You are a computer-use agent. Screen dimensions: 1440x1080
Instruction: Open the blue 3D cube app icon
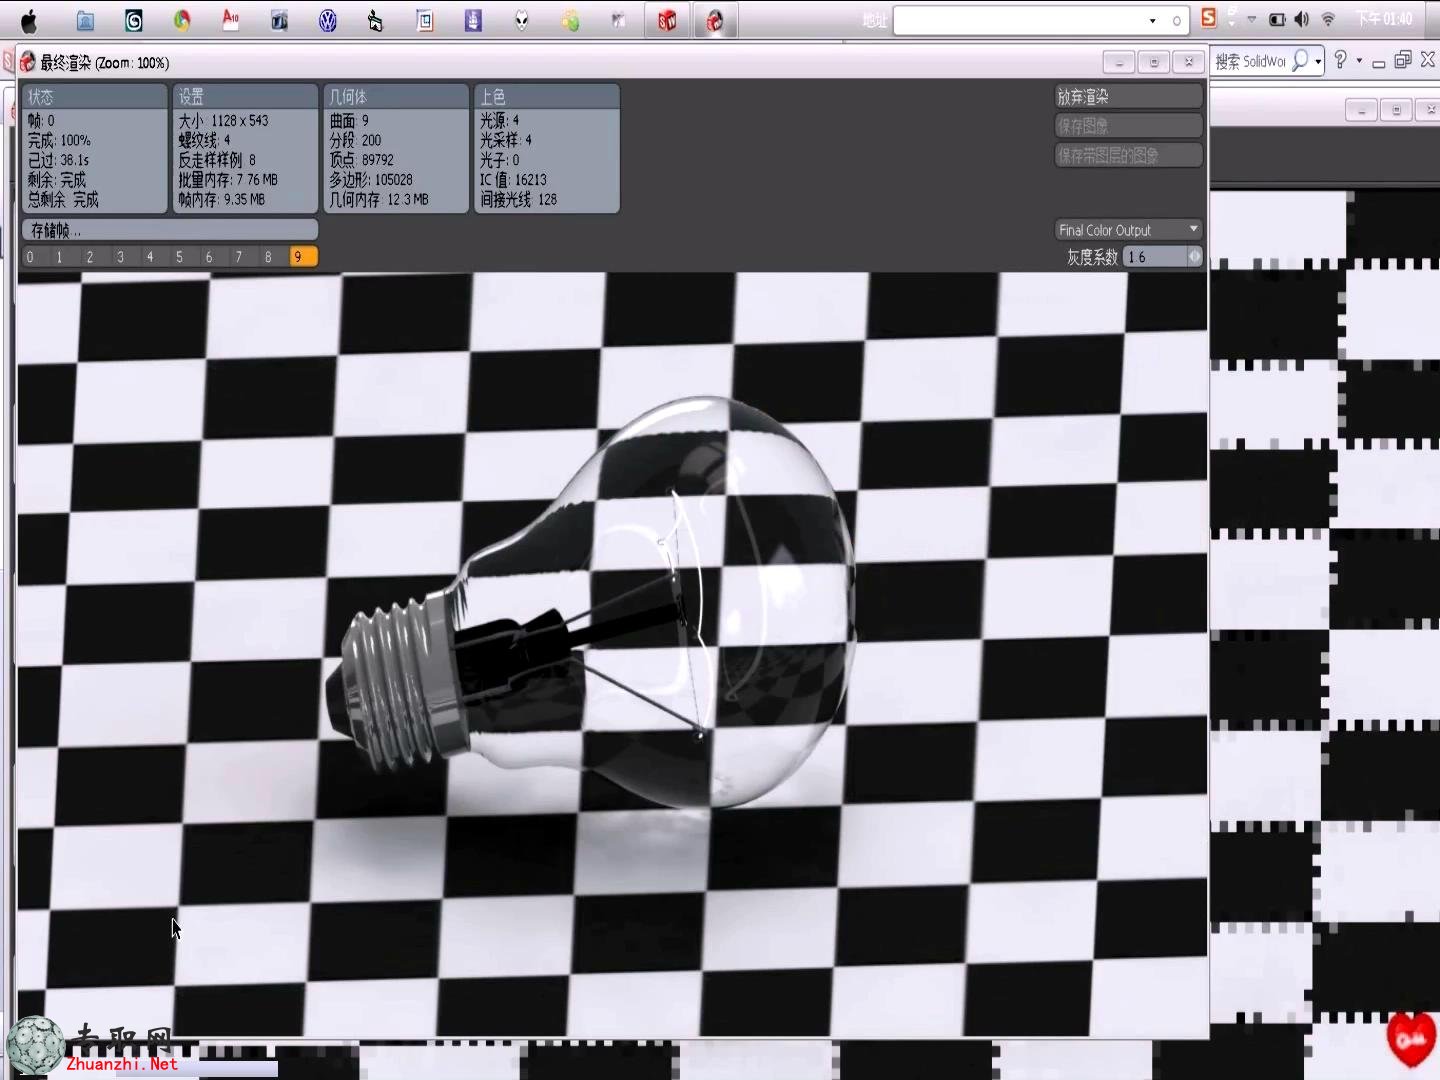click(279, 21)
